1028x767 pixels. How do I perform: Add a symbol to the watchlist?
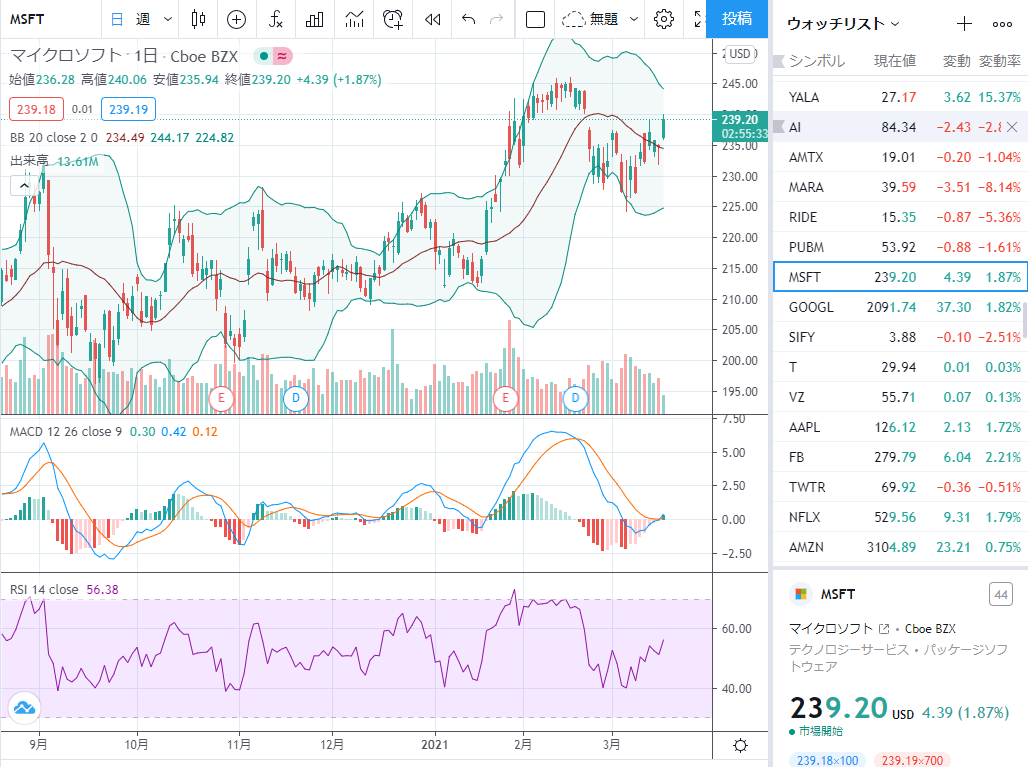964,24
